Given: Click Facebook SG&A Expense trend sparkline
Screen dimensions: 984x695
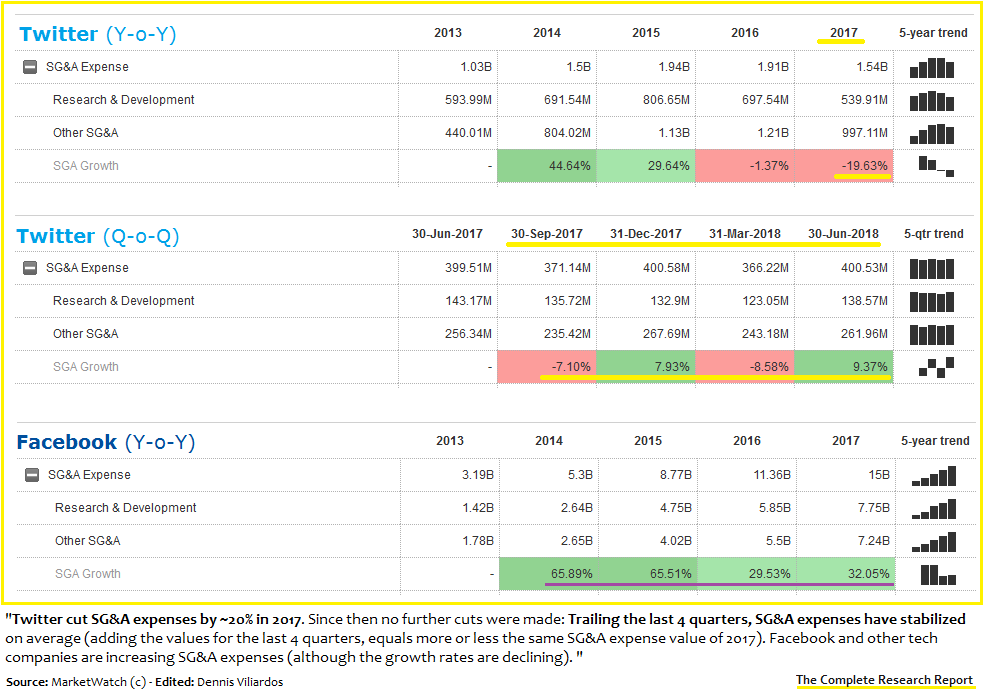Looking at the screenshot, I should coord(934,475).
